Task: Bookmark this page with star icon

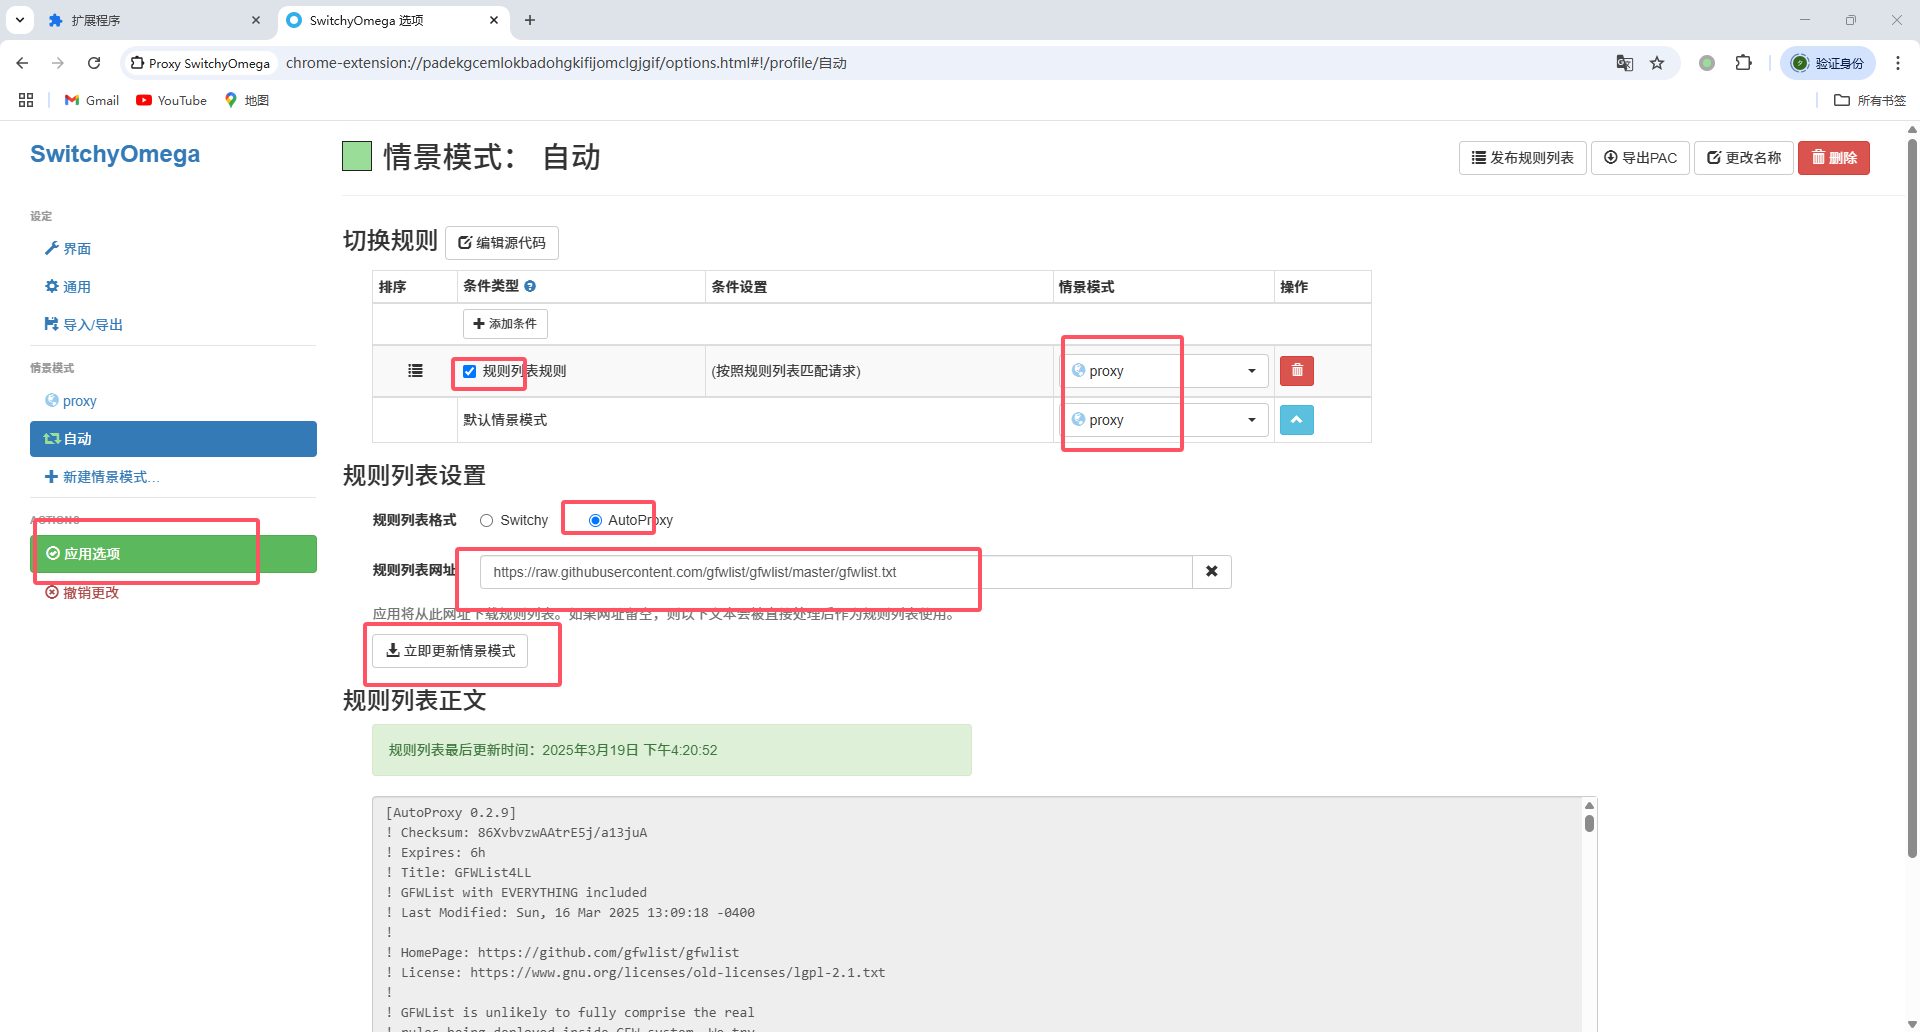Action: click(x=1657, y=63)
